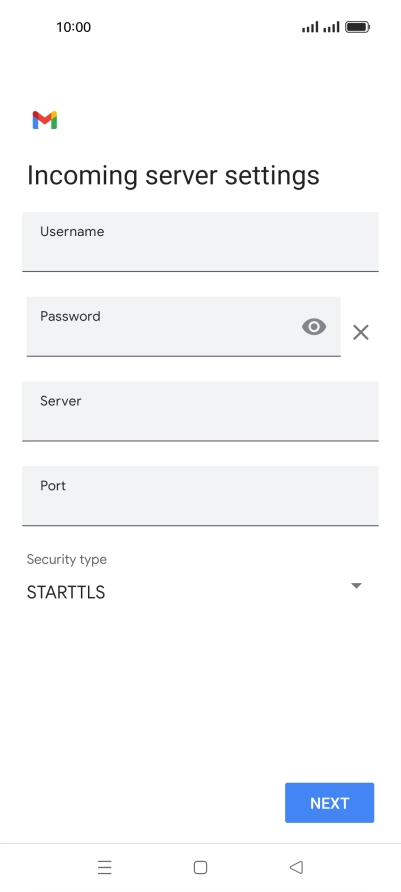Select the STARTTLS security type value

click(66, 592)
